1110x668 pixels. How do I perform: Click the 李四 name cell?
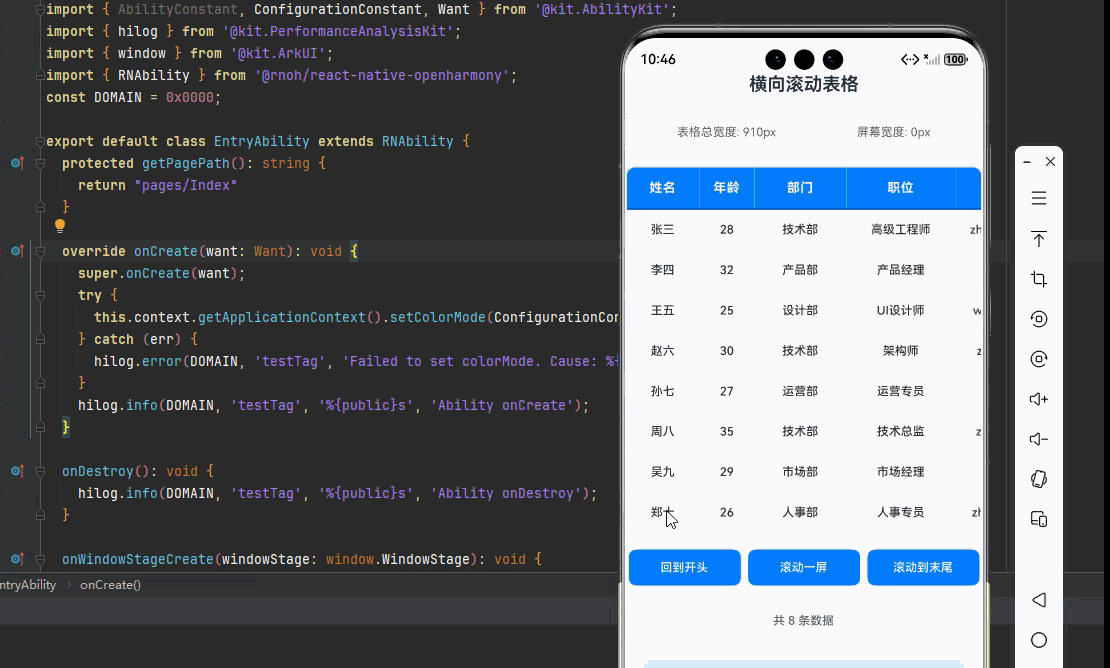click(x=663, y=270)
